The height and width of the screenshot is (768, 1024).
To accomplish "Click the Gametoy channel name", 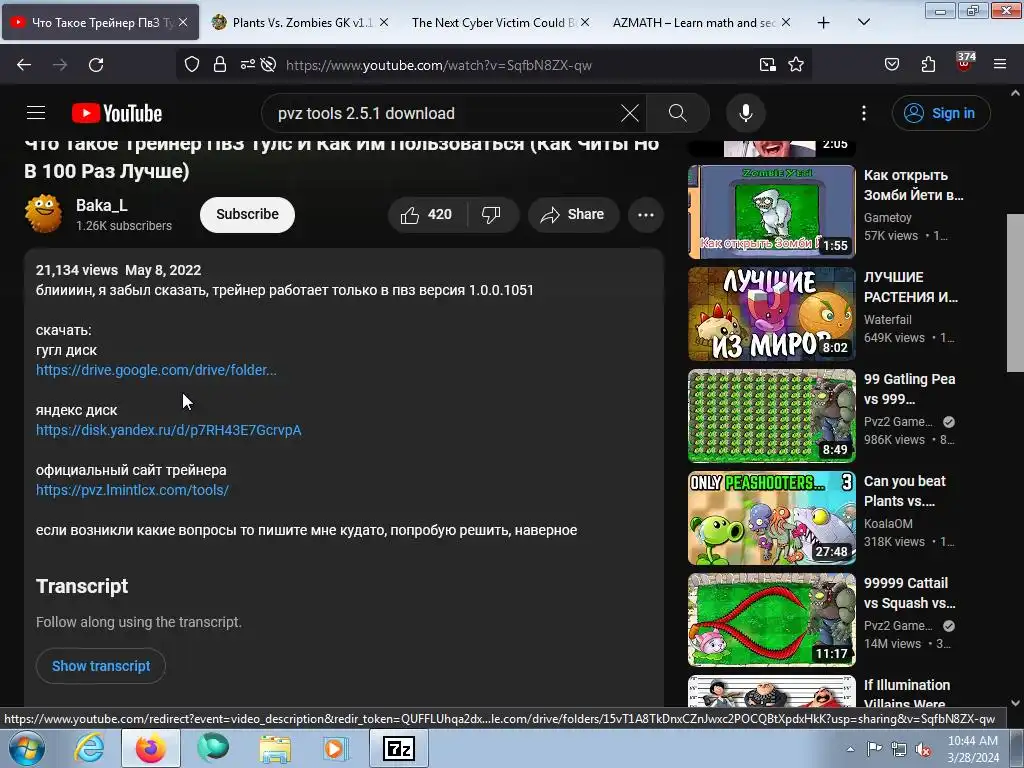I will (x=887, y=217).
